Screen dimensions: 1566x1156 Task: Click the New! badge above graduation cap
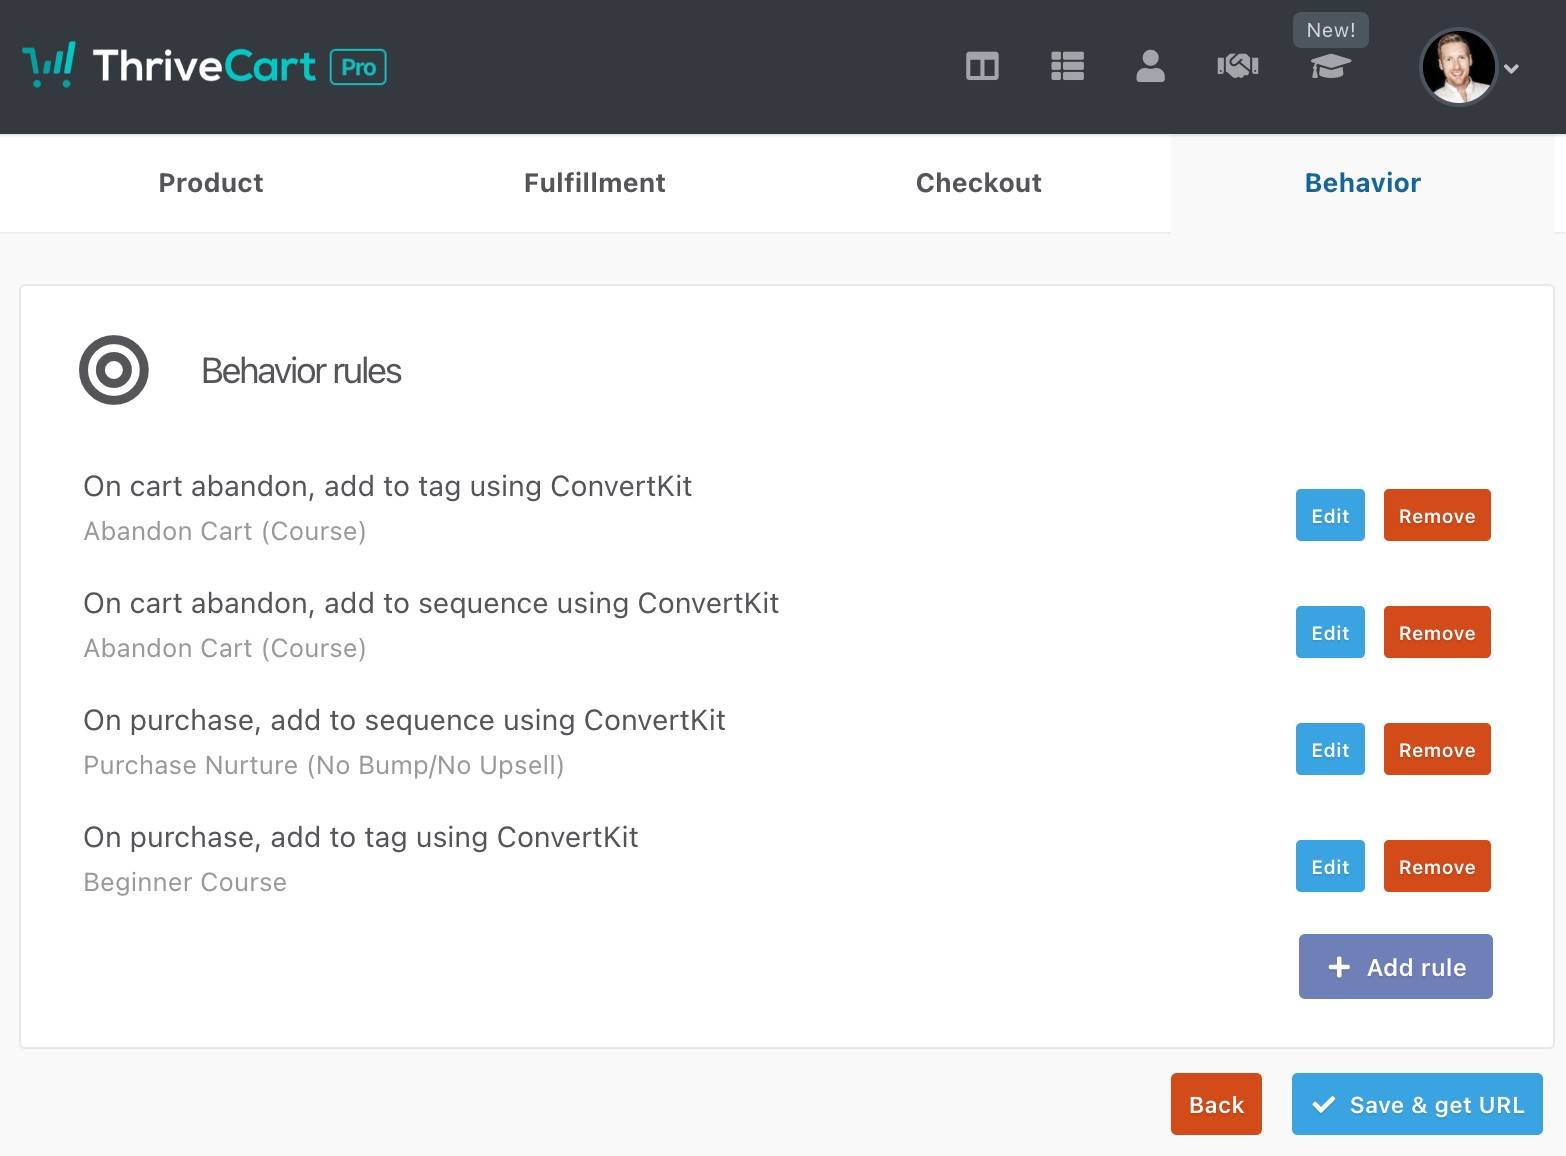[1331, 30]
